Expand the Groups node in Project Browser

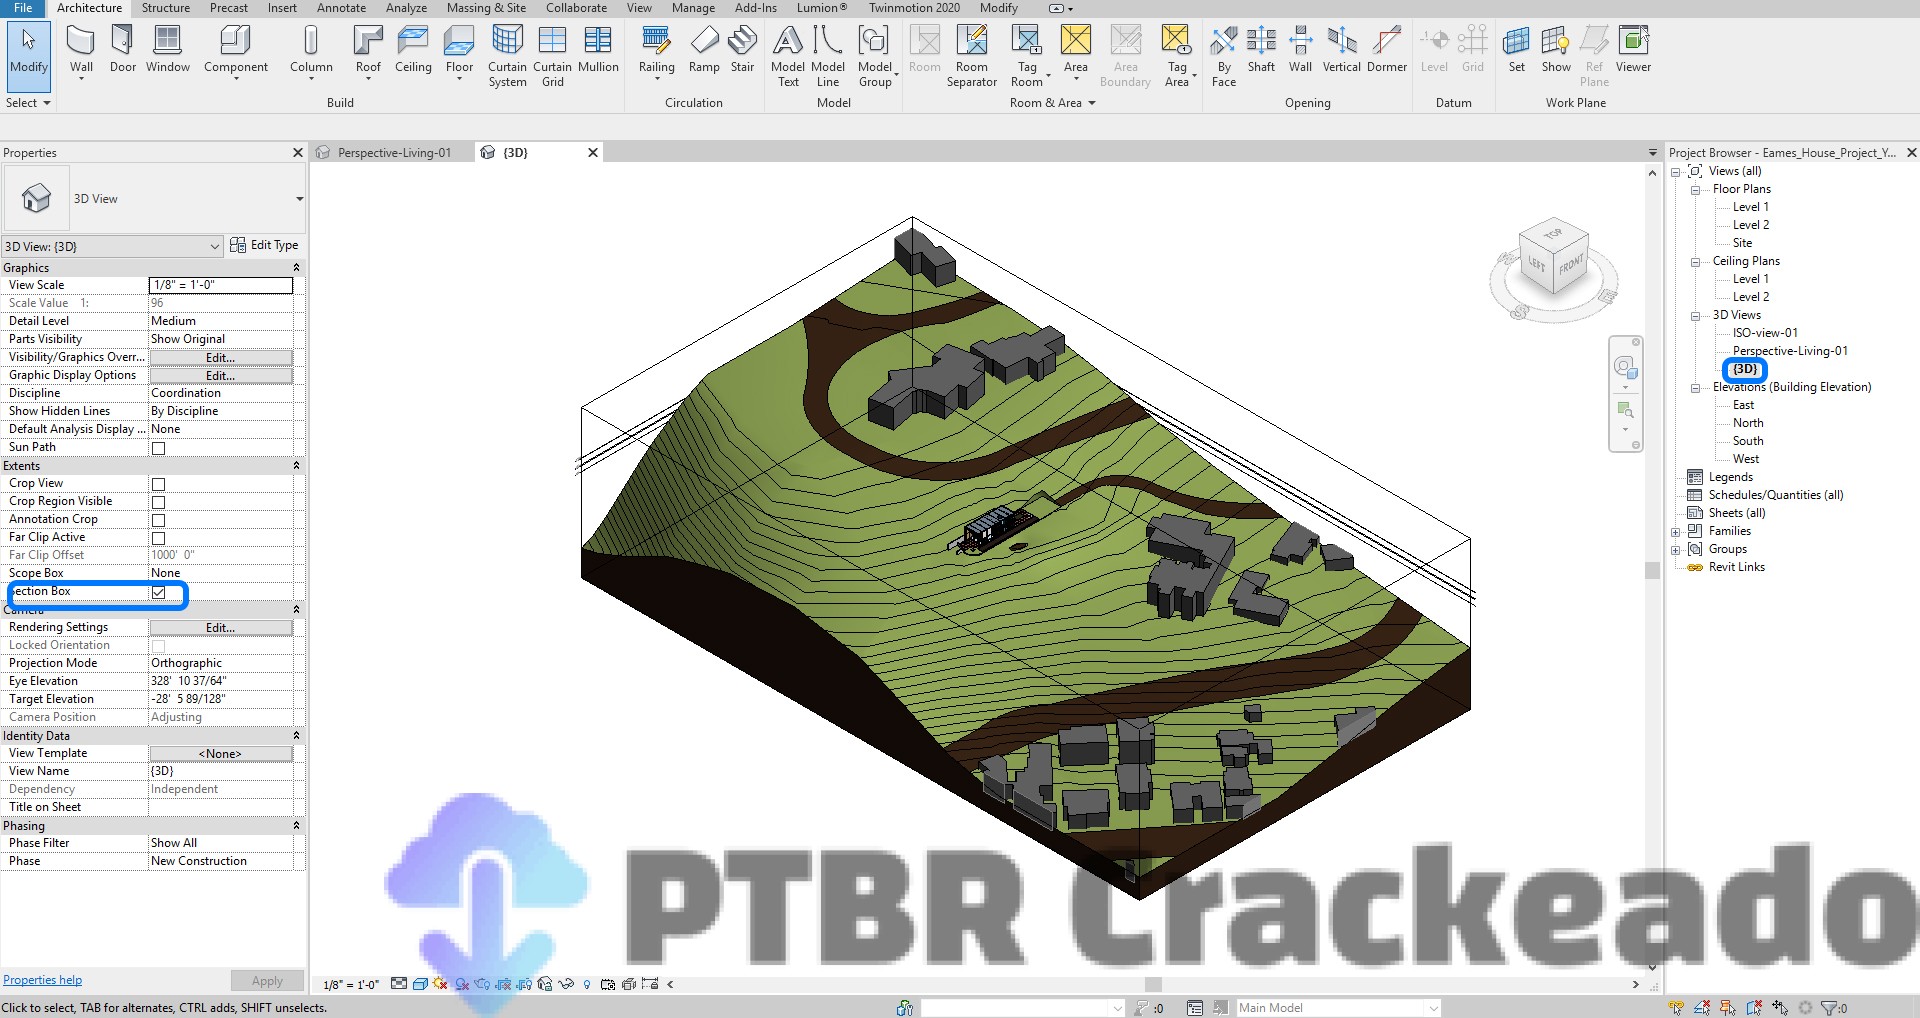[x=1675, y=550]
